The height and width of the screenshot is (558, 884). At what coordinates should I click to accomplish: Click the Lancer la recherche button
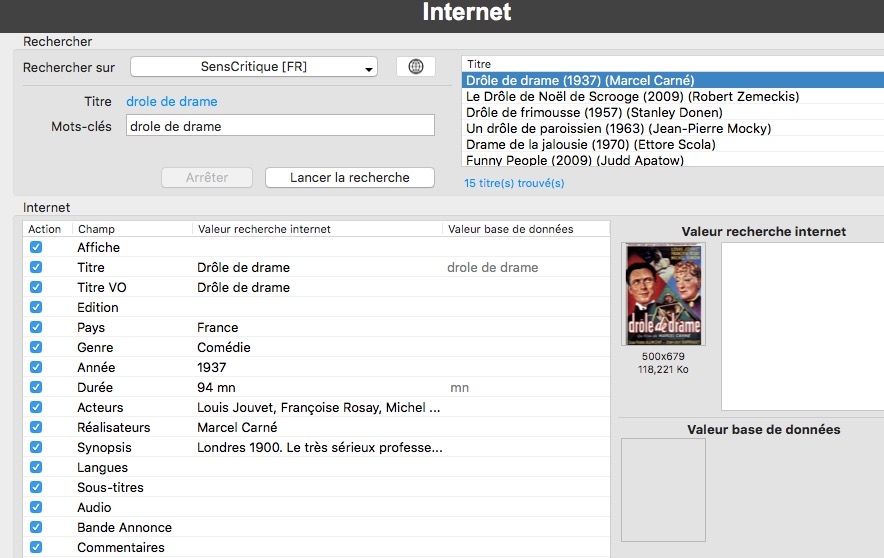coord(350,177)
